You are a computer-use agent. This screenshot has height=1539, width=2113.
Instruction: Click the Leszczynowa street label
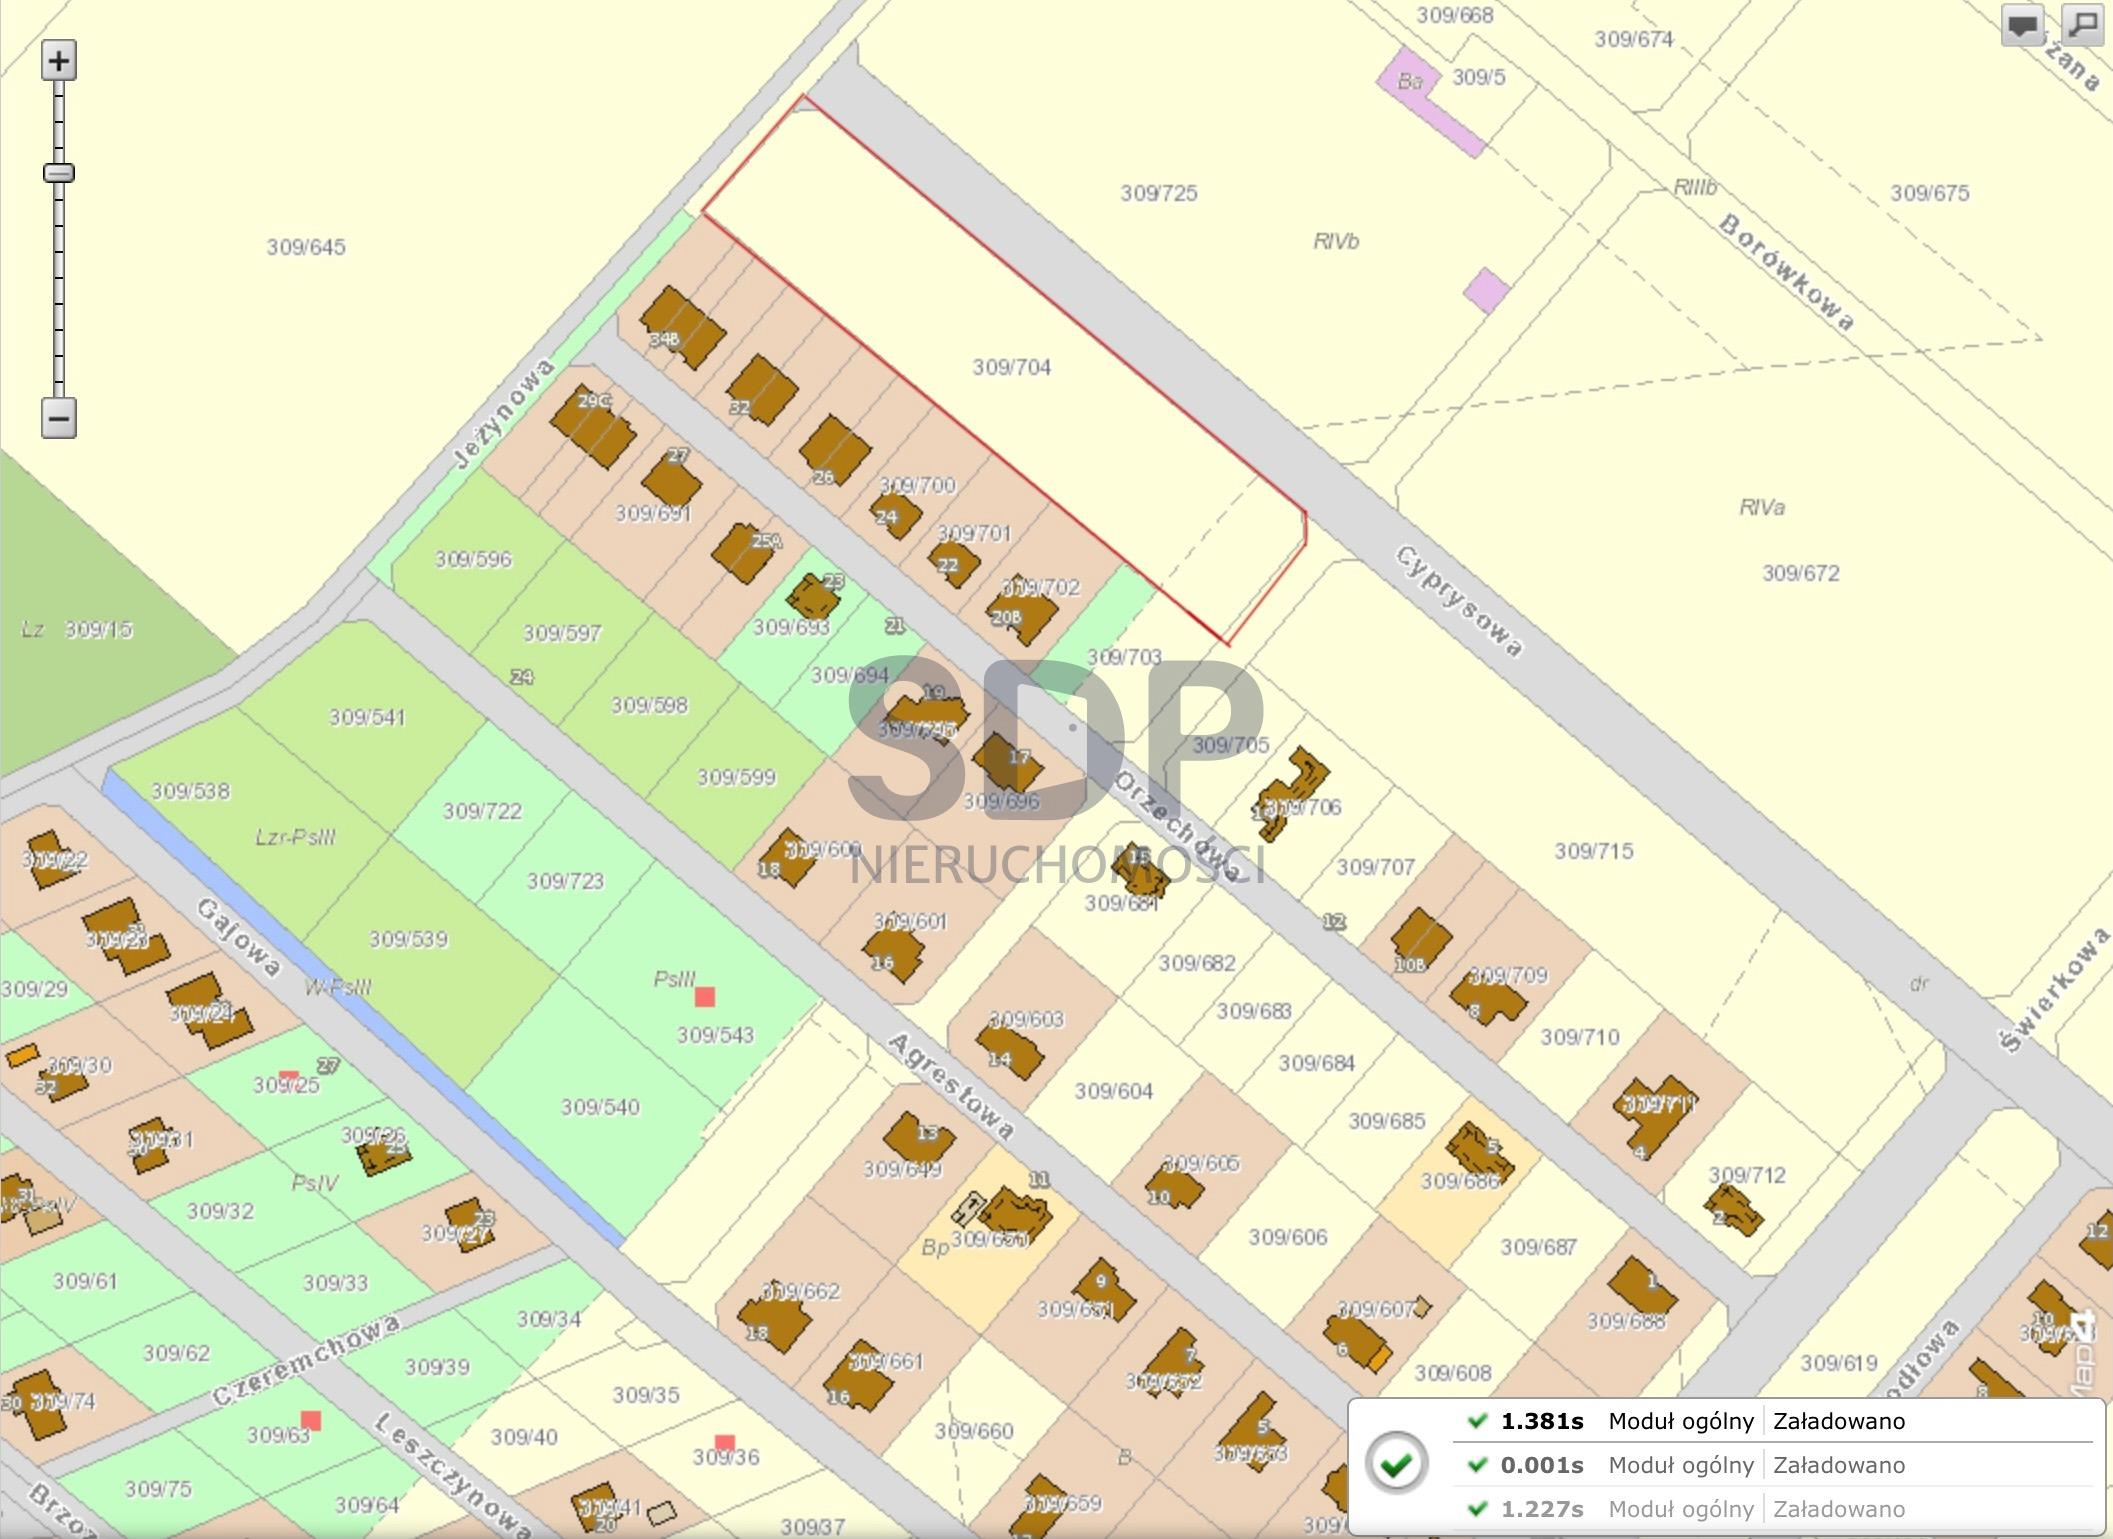pyautogui.click(x=452, y=1474)
